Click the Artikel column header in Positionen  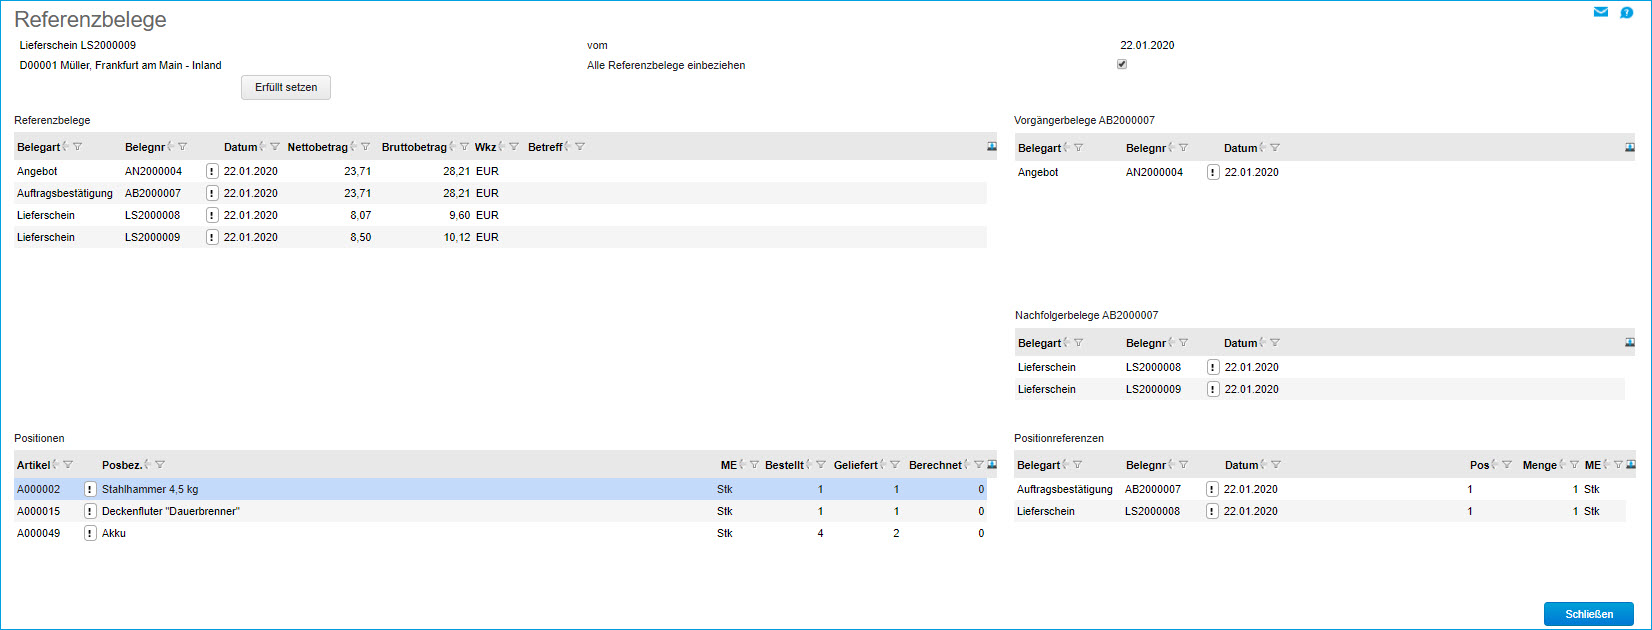point(33,465)
